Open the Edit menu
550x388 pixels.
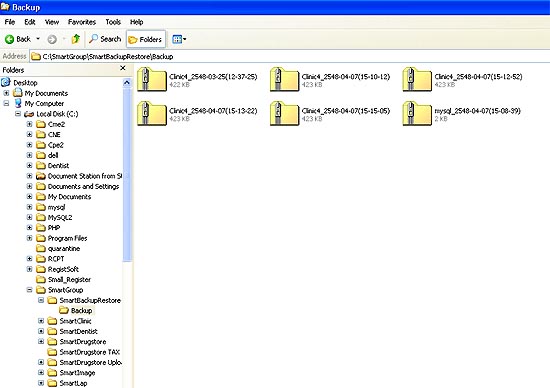click(30, 22)
